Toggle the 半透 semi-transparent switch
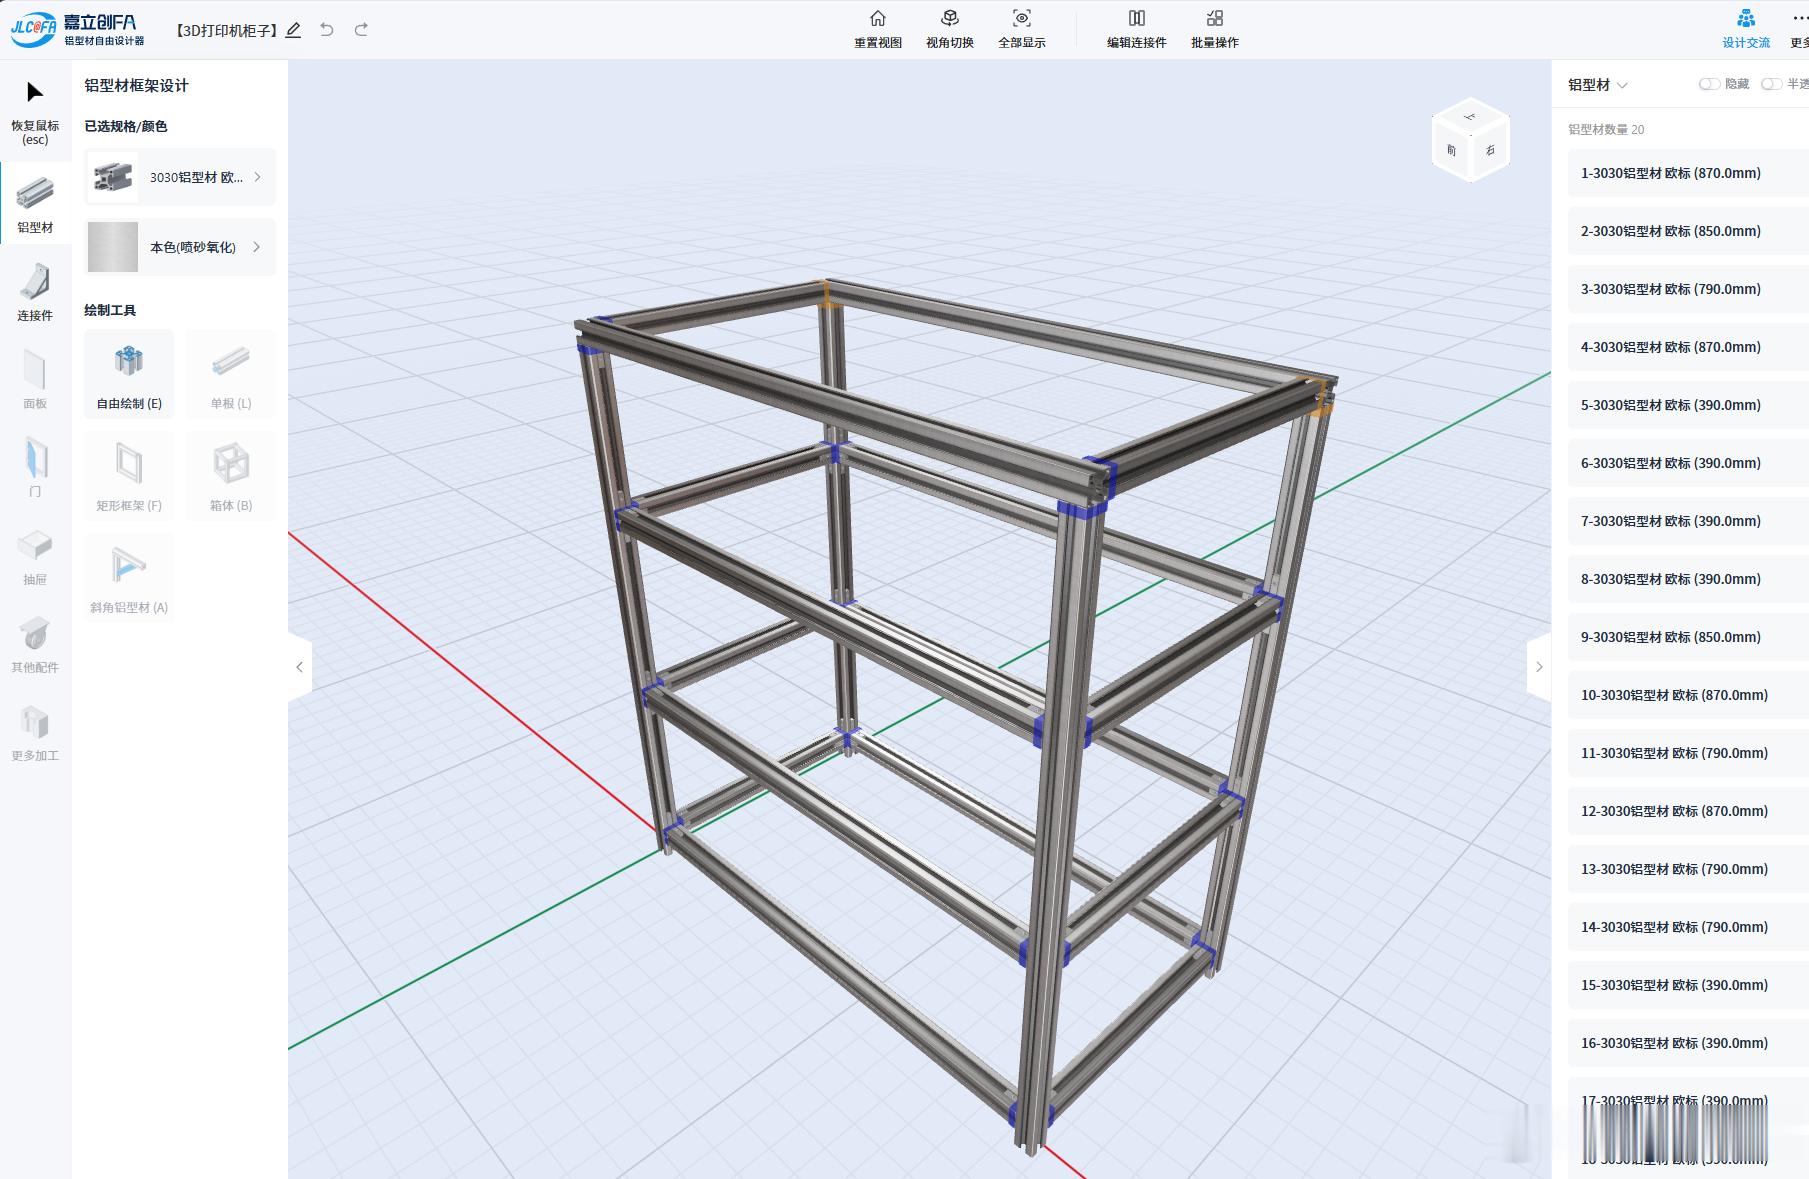This screenshot has height=1179, width=1809. [x=1771, y=84]
